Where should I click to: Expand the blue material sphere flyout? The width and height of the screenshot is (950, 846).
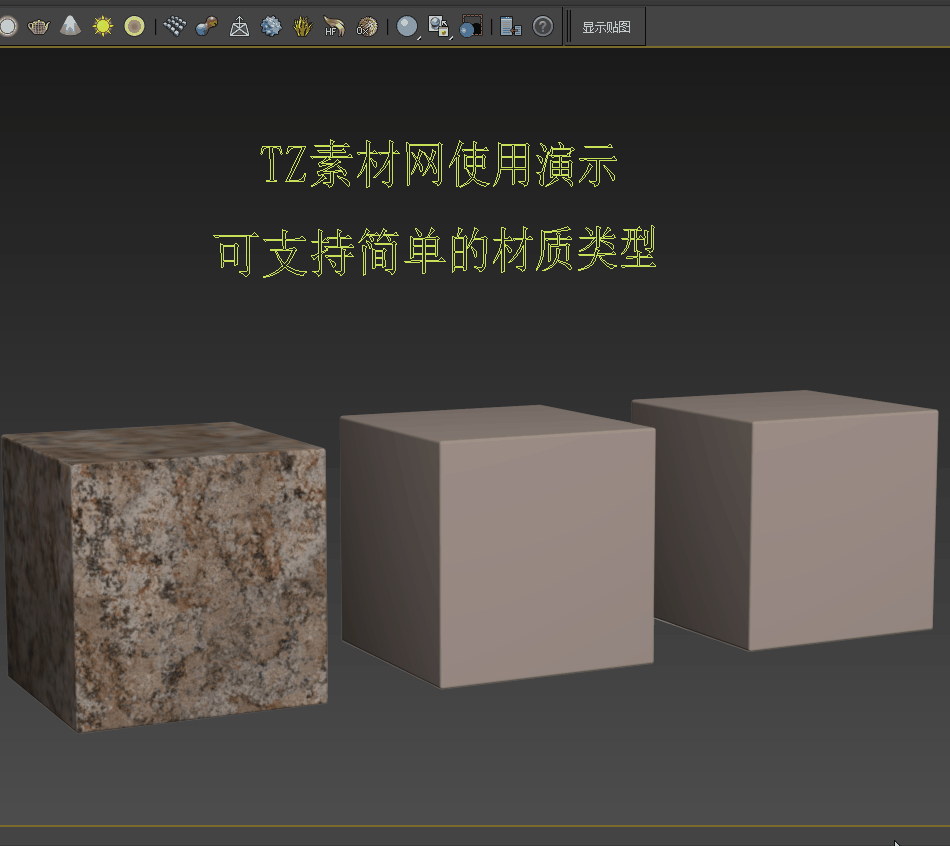coord(407,27)
